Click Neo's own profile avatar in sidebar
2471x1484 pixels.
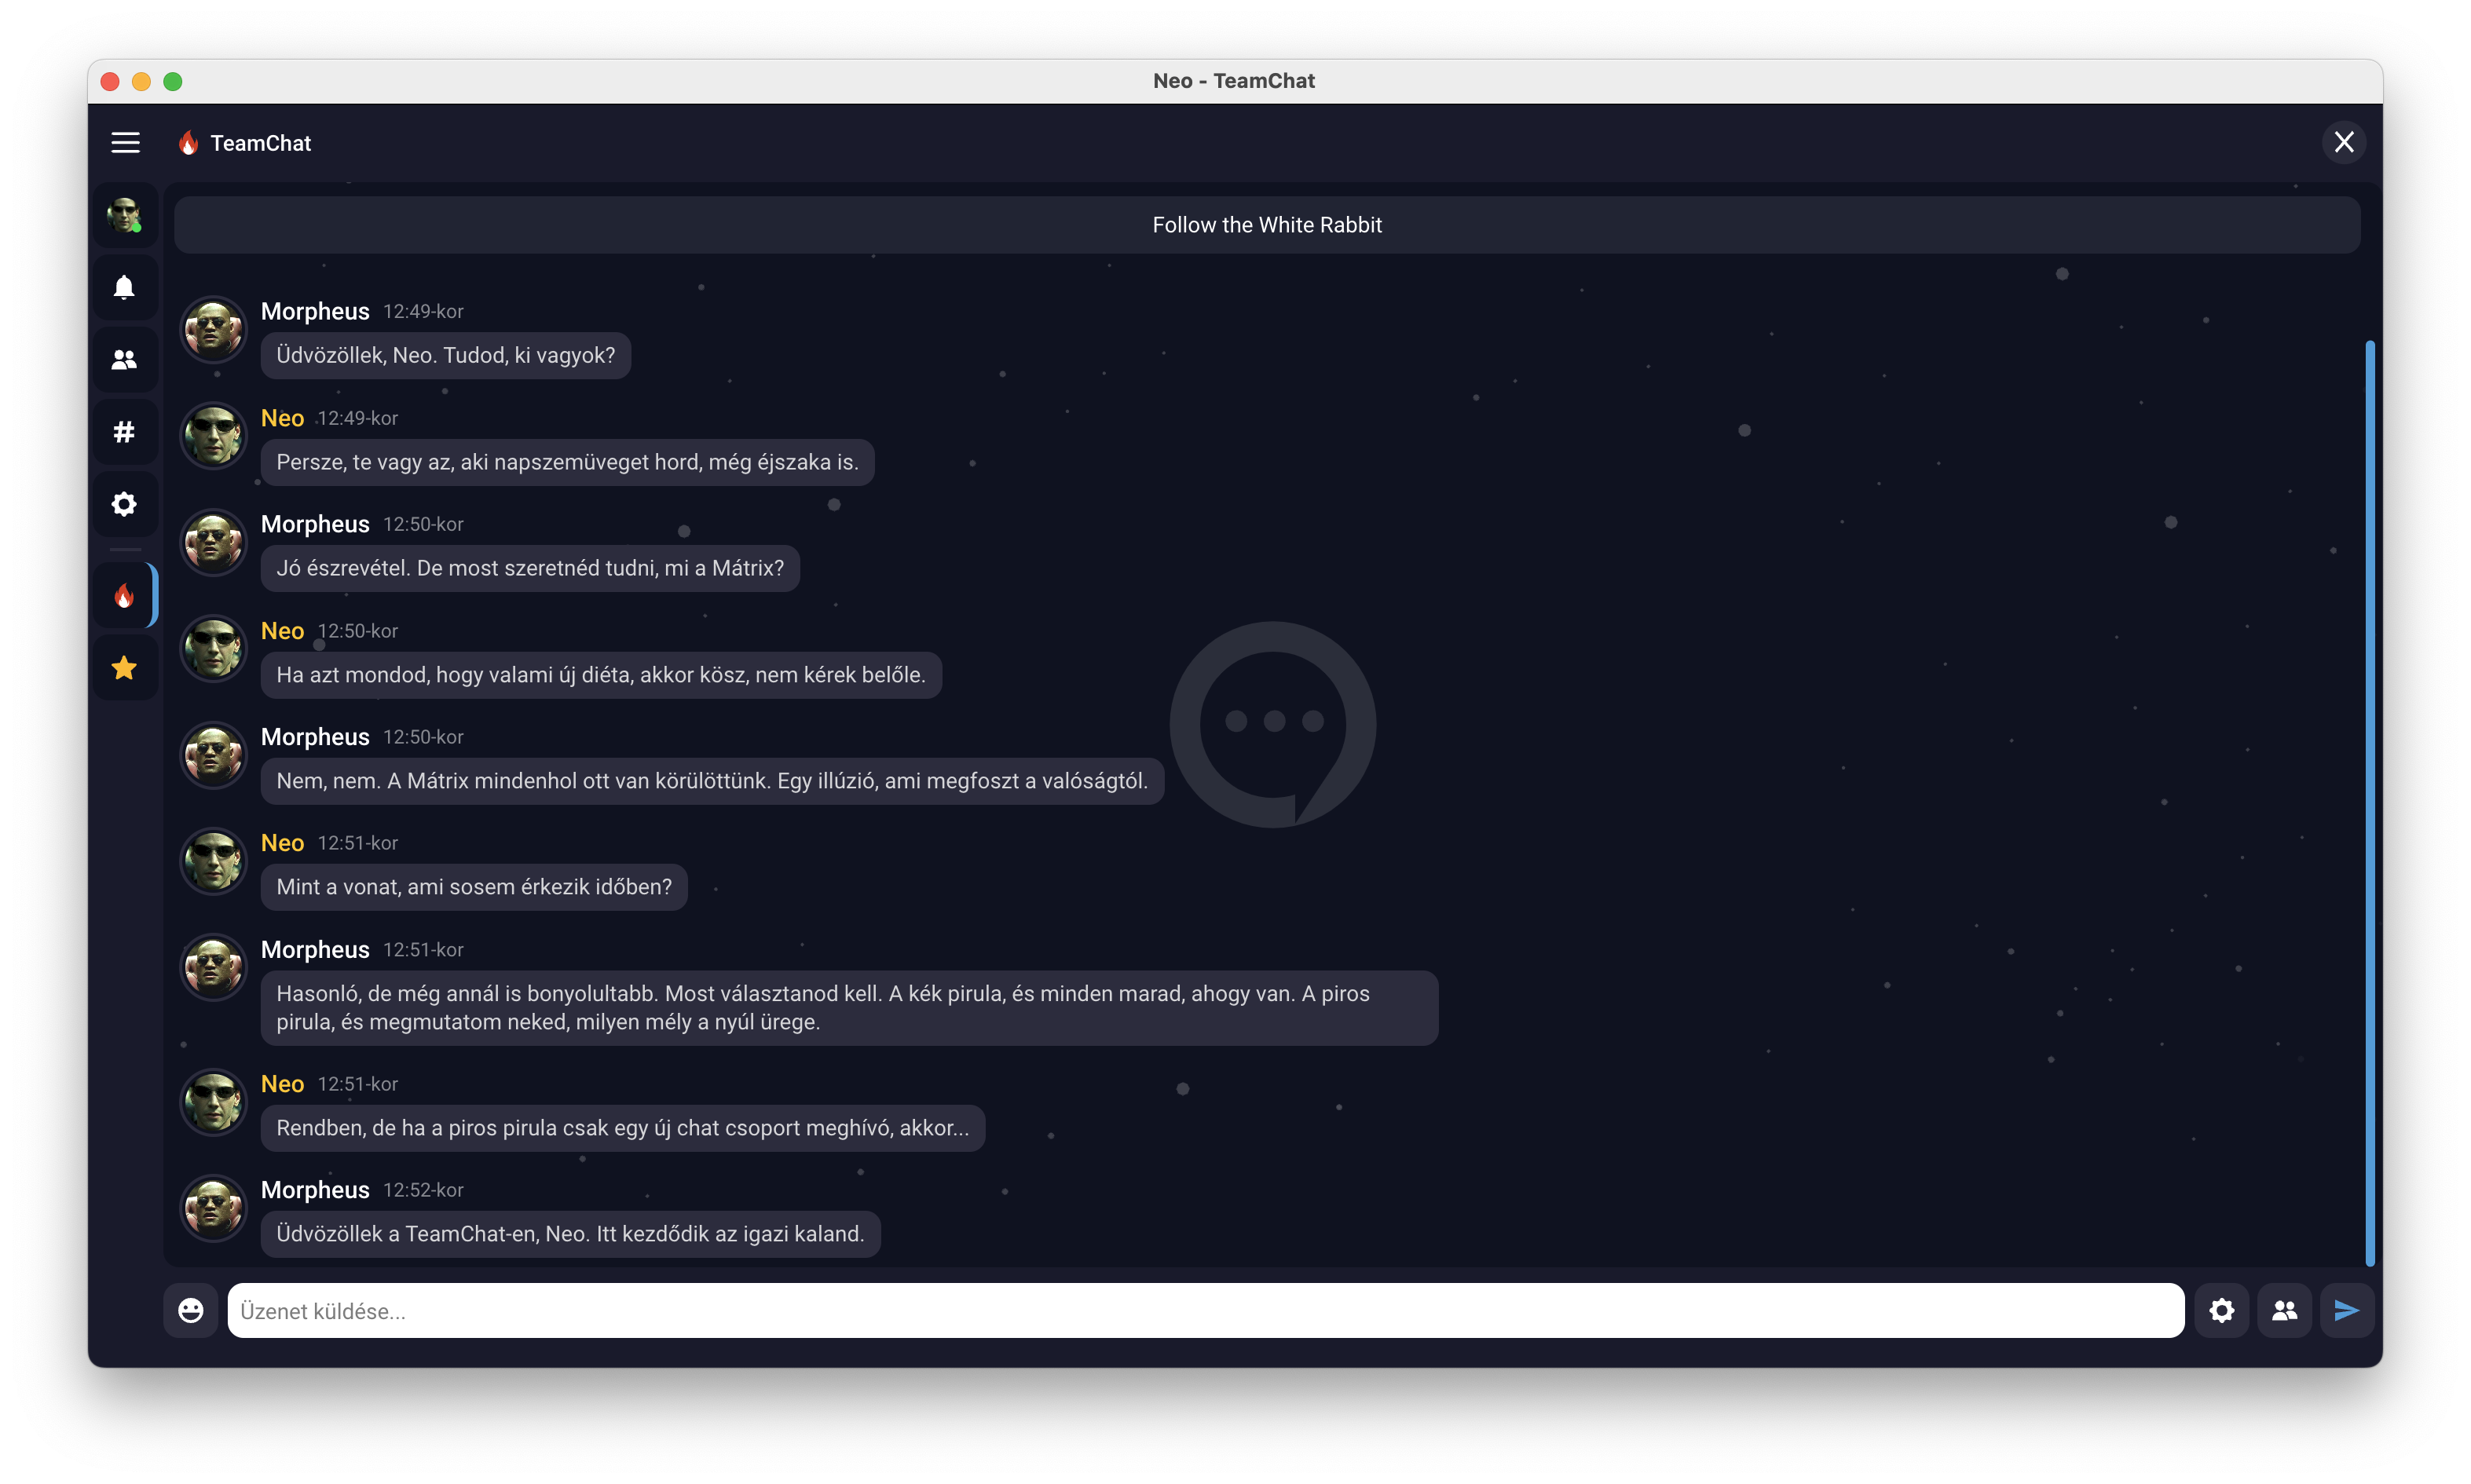coord(124,214)
